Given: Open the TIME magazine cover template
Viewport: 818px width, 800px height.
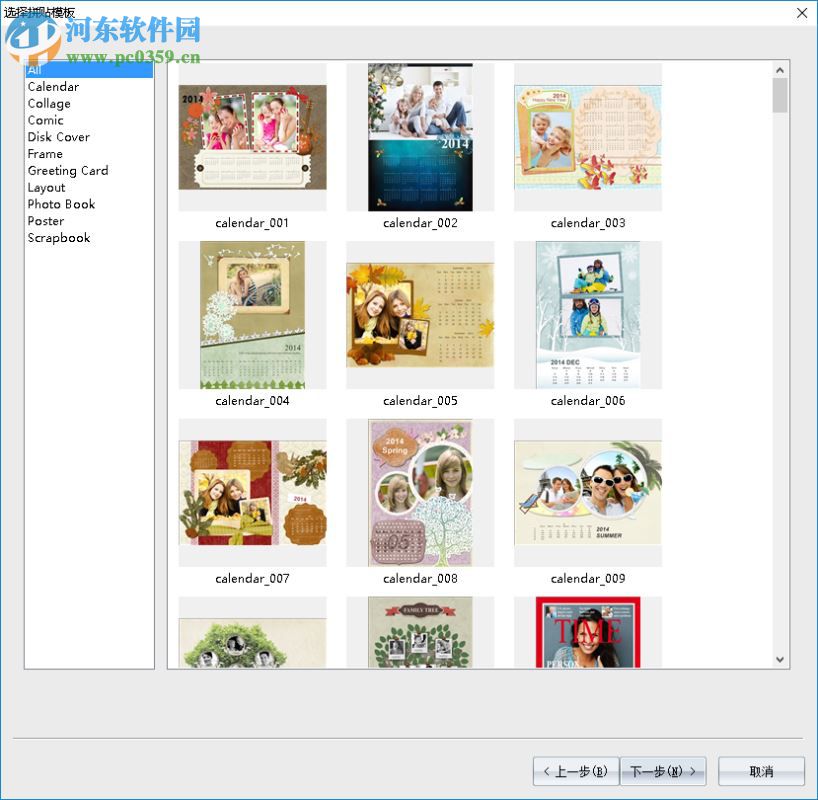Looking at the screenshot, I should coord(587,635).
